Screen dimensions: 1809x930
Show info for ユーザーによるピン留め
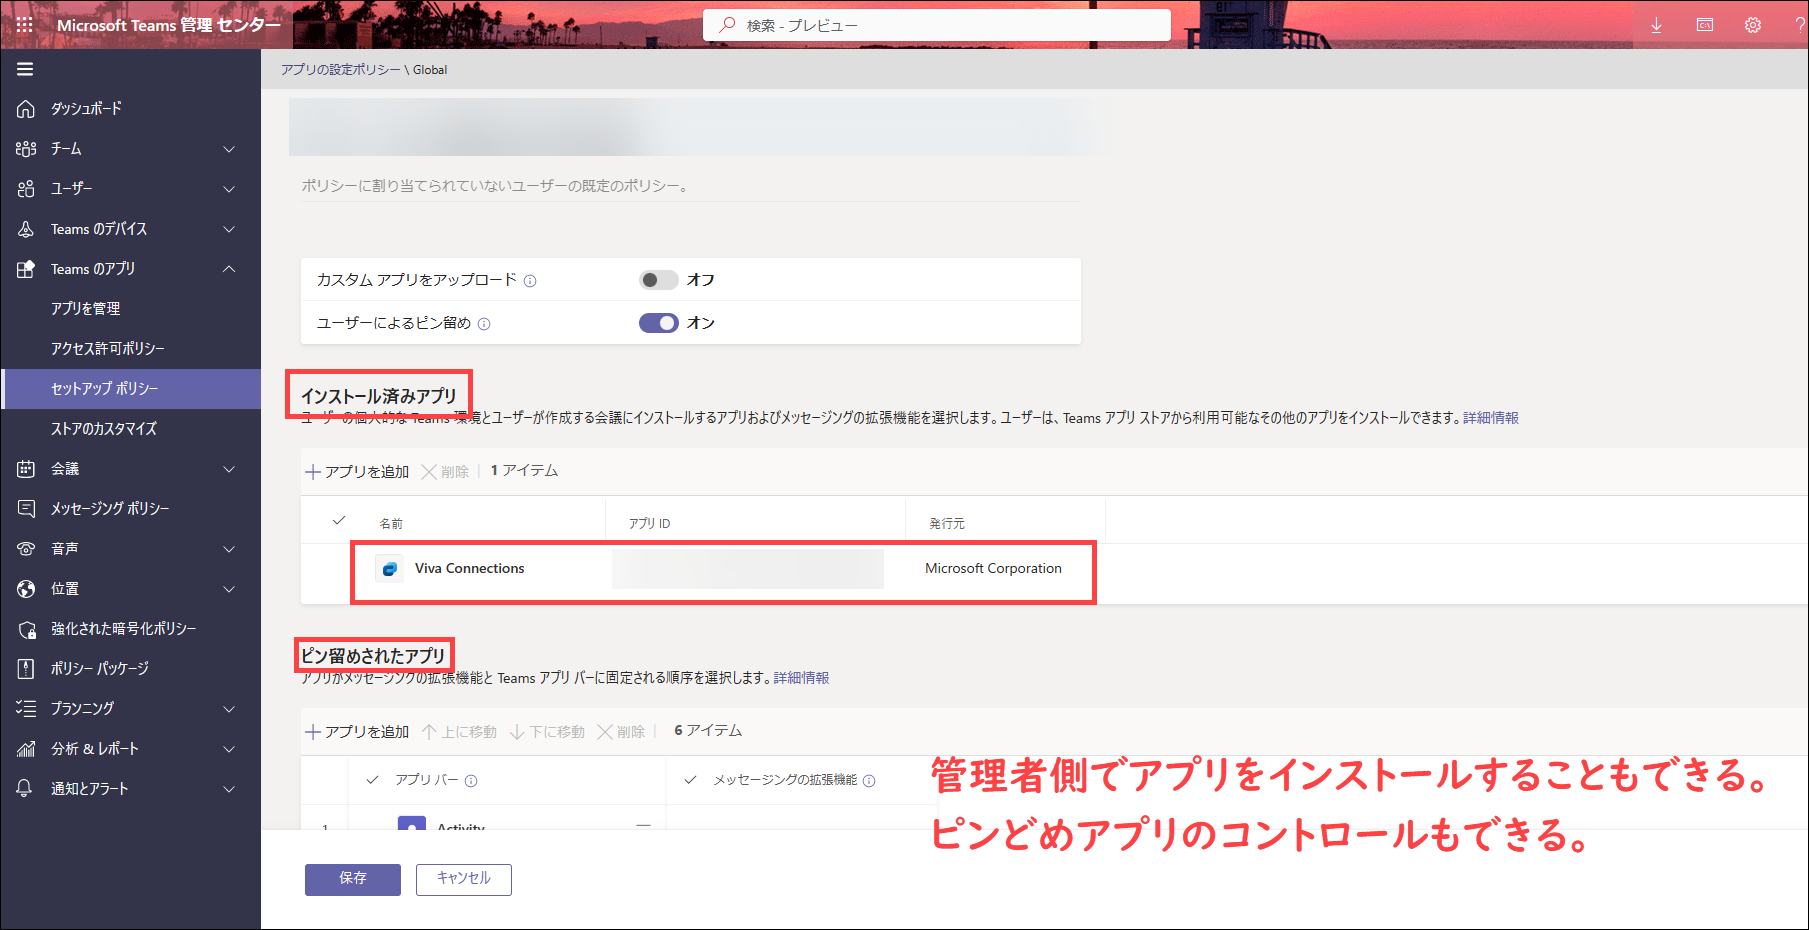(484, 324)
